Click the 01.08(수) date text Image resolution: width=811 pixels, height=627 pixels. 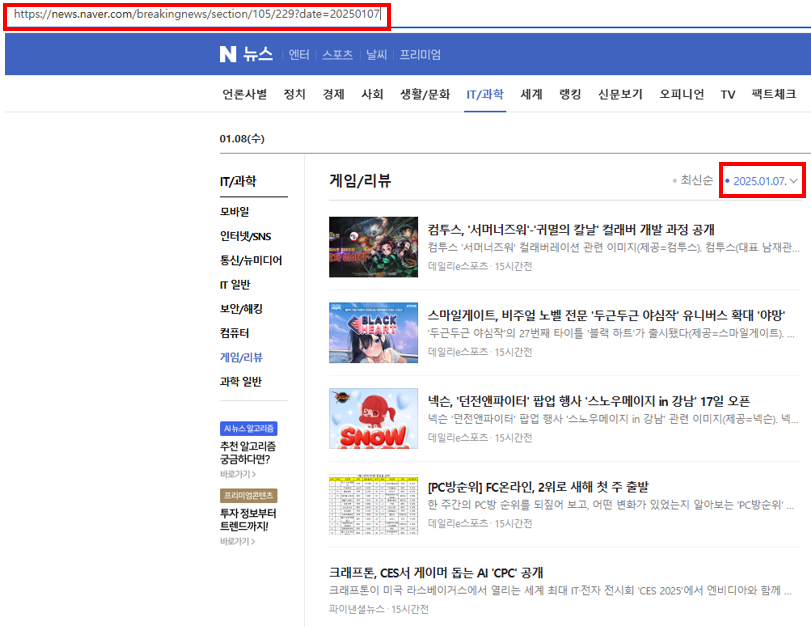[x=242, y=139]
